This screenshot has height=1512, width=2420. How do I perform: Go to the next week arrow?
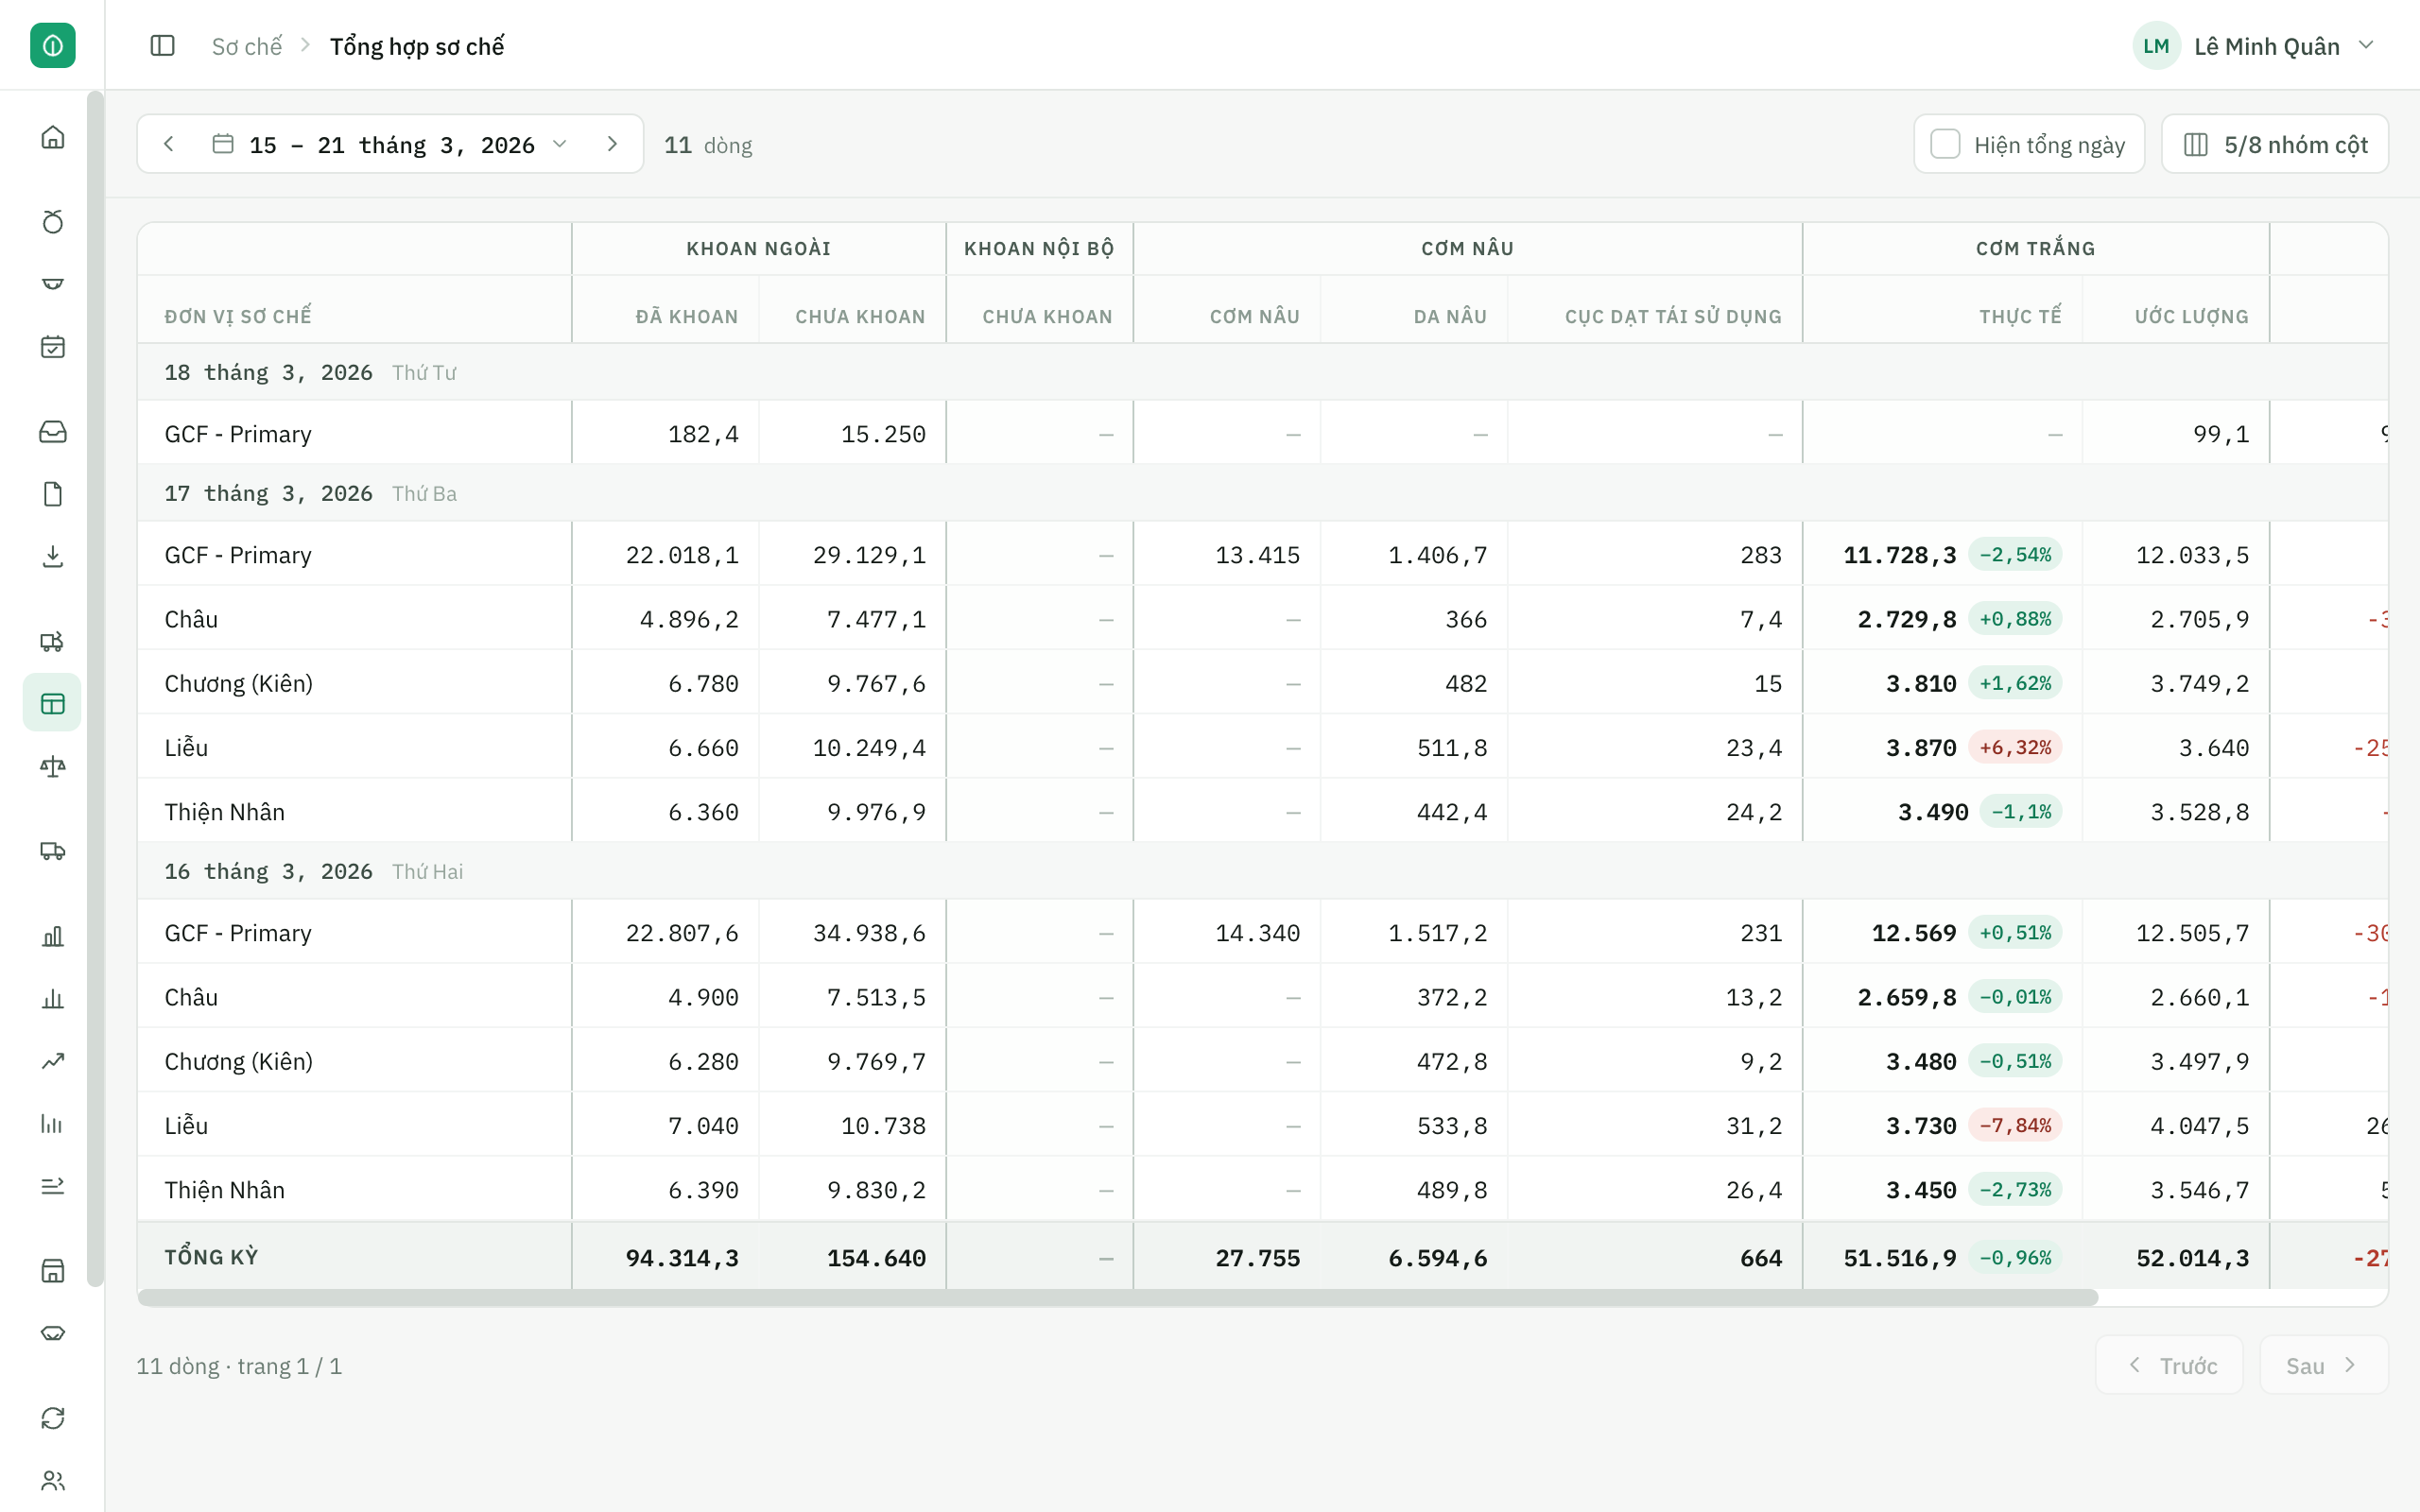tap(612, 145)
